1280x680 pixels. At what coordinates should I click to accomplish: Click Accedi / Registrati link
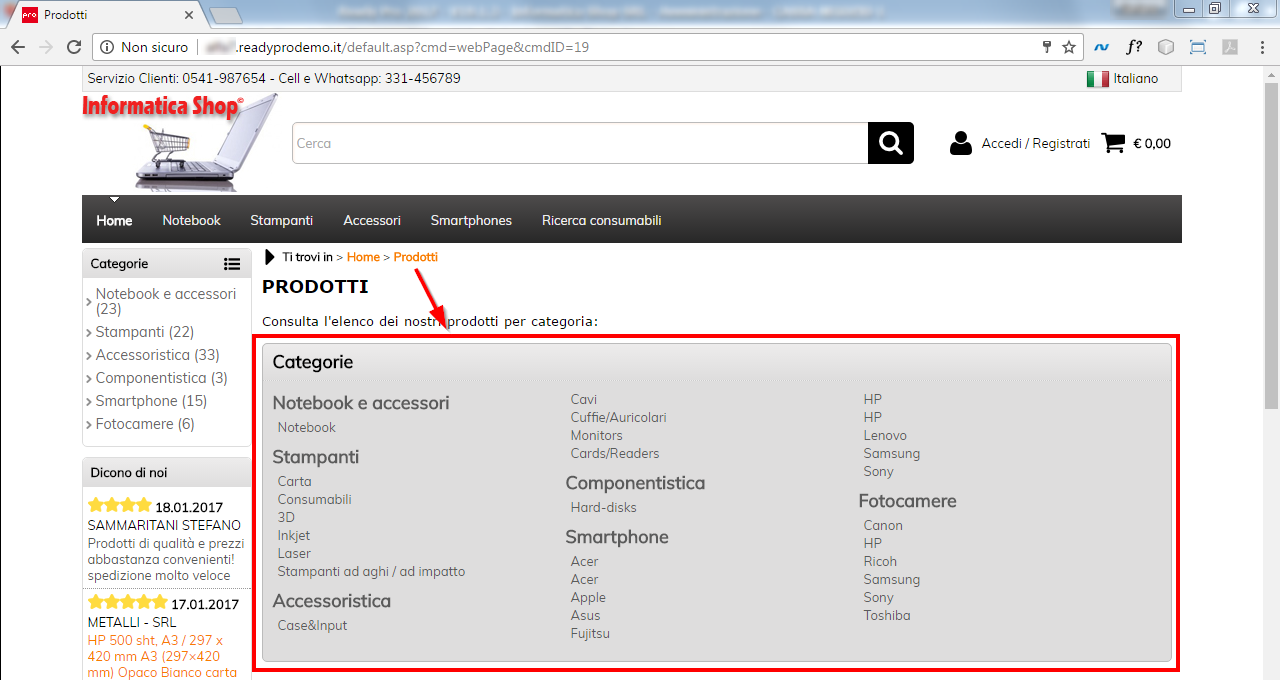click(1036, 143)
